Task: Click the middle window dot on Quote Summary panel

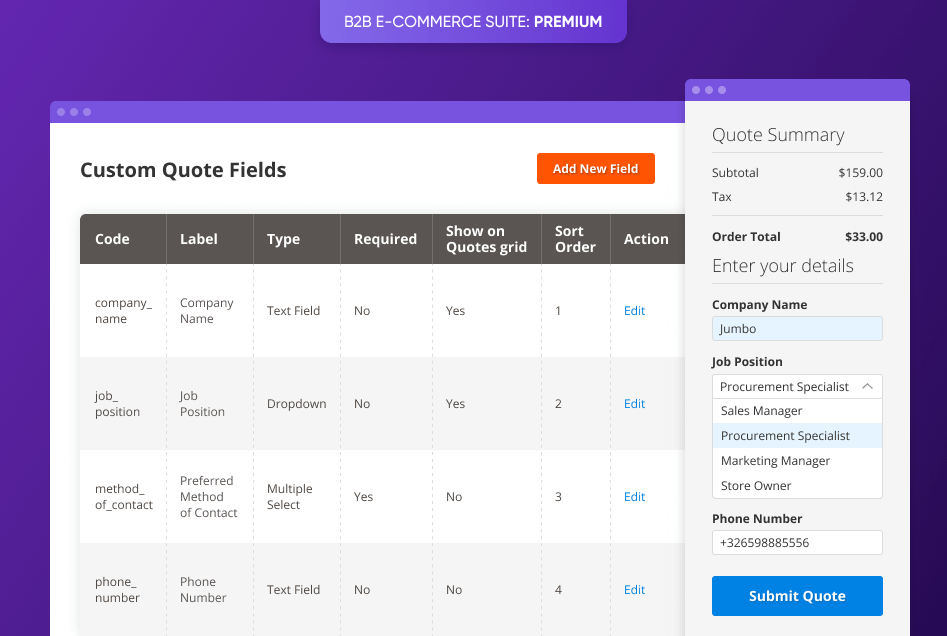Action: coord(708,90)
